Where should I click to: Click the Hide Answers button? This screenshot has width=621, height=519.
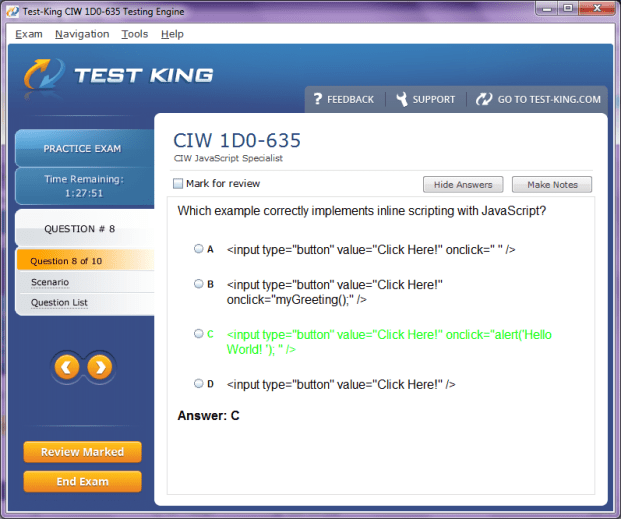pyautogui.click(x=463, y=185)
